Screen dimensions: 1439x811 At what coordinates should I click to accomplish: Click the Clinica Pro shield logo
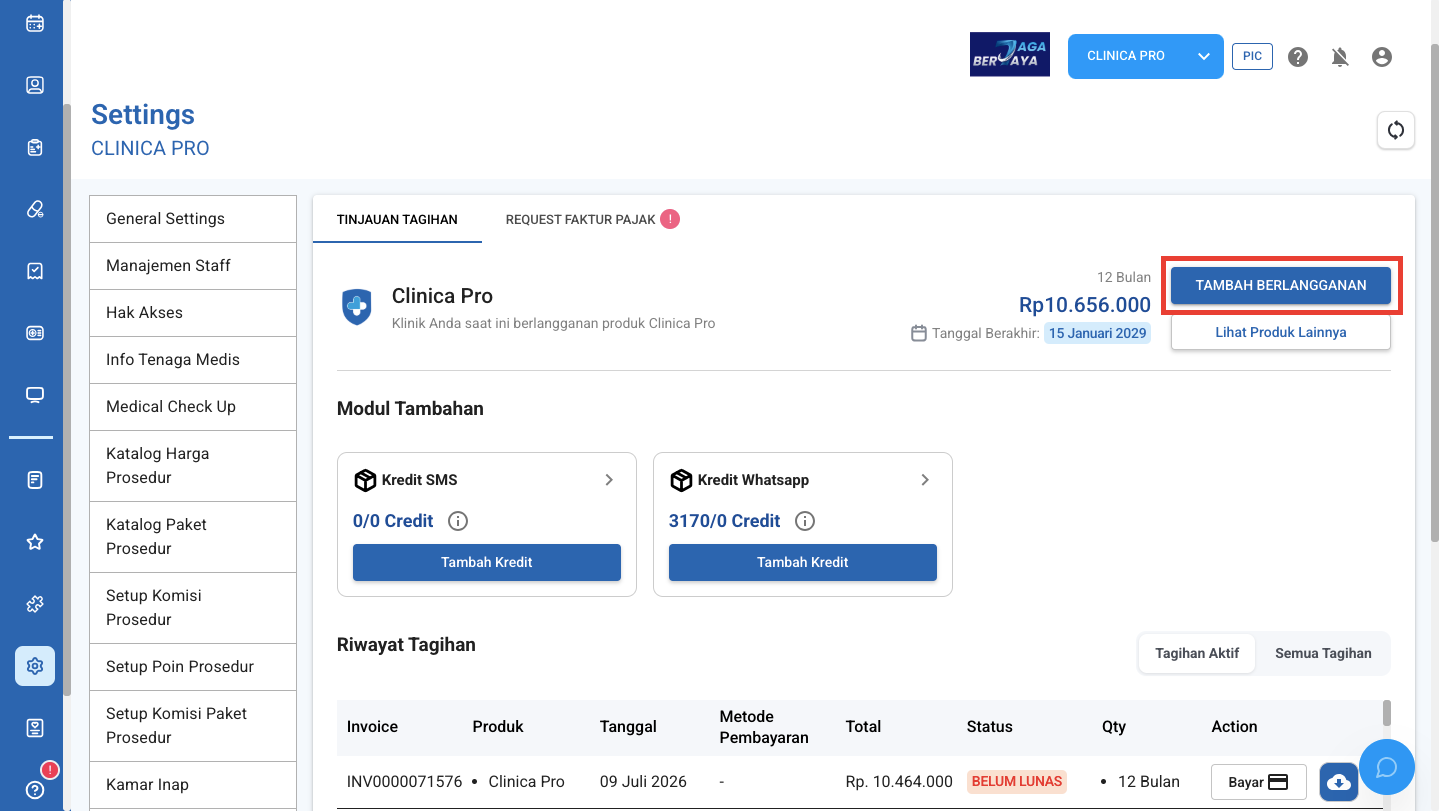tap(357, 307)
